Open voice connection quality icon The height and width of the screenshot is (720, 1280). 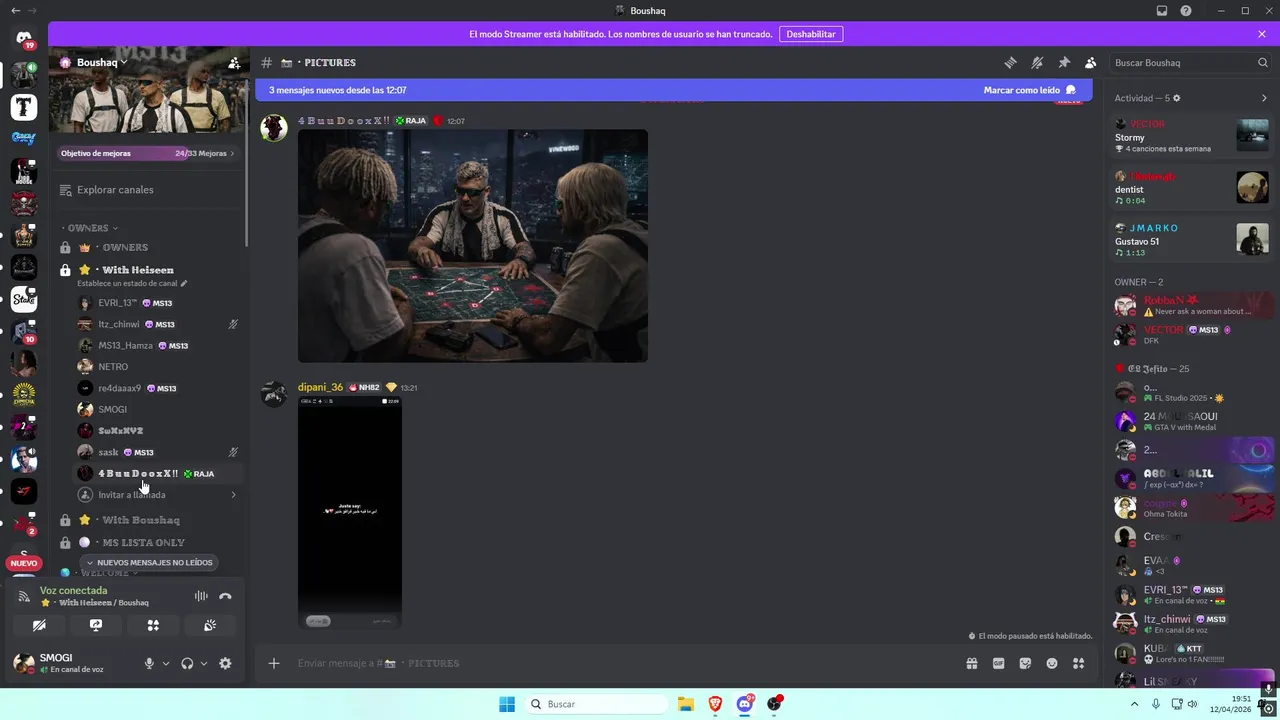24,596
